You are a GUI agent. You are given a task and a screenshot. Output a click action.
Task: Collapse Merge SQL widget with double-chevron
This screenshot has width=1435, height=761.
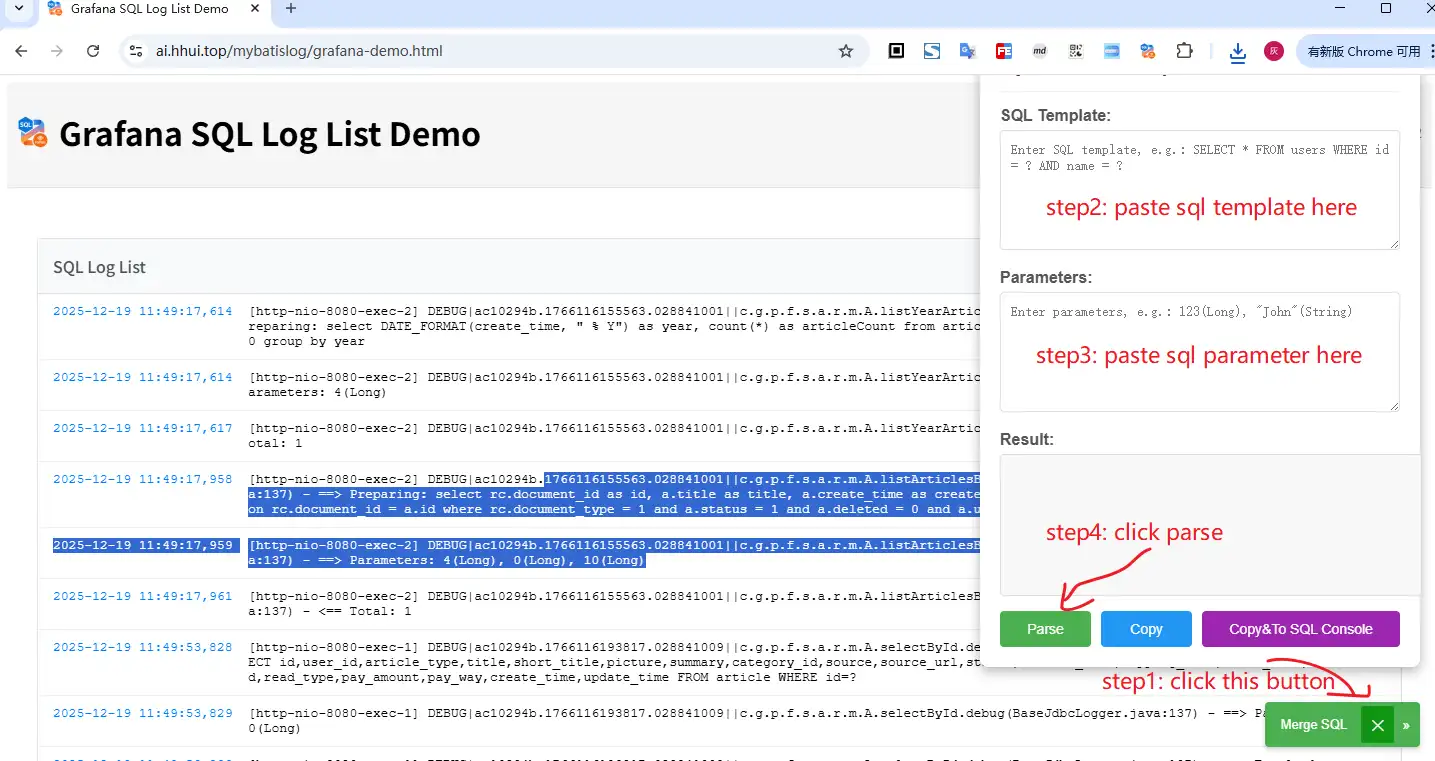click(1406, 725)
